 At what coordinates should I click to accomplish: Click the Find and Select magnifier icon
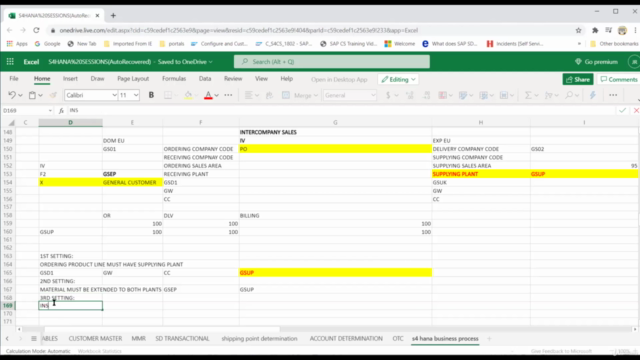click(569, 95)
